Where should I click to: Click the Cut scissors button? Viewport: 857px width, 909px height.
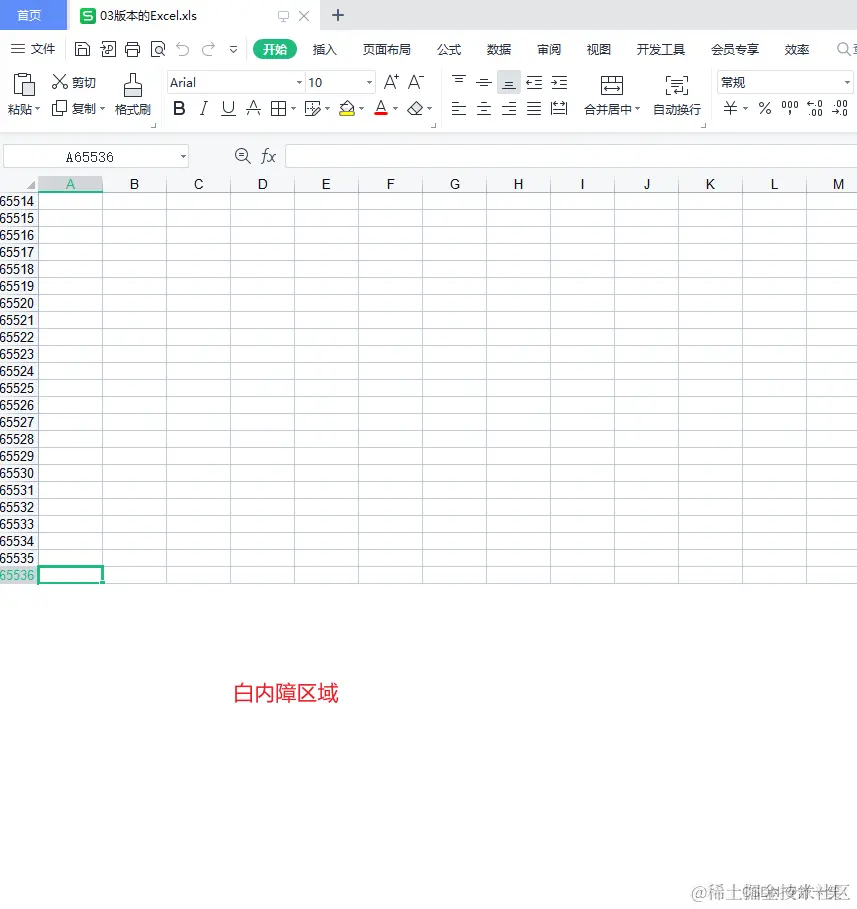click(73, 82)
